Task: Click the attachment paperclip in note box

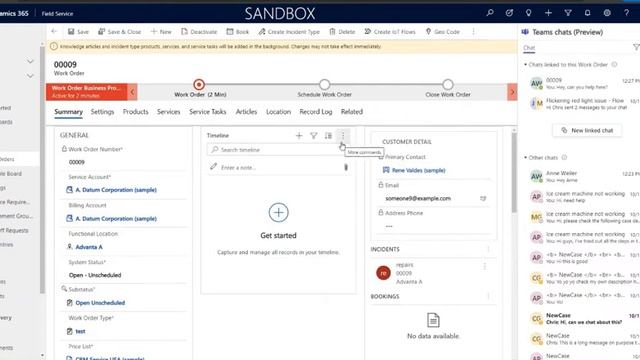Action: (x=346, y=167)
